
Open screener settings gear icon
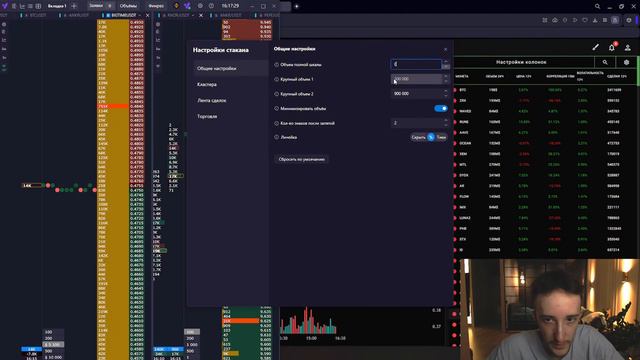coord(626,62)
